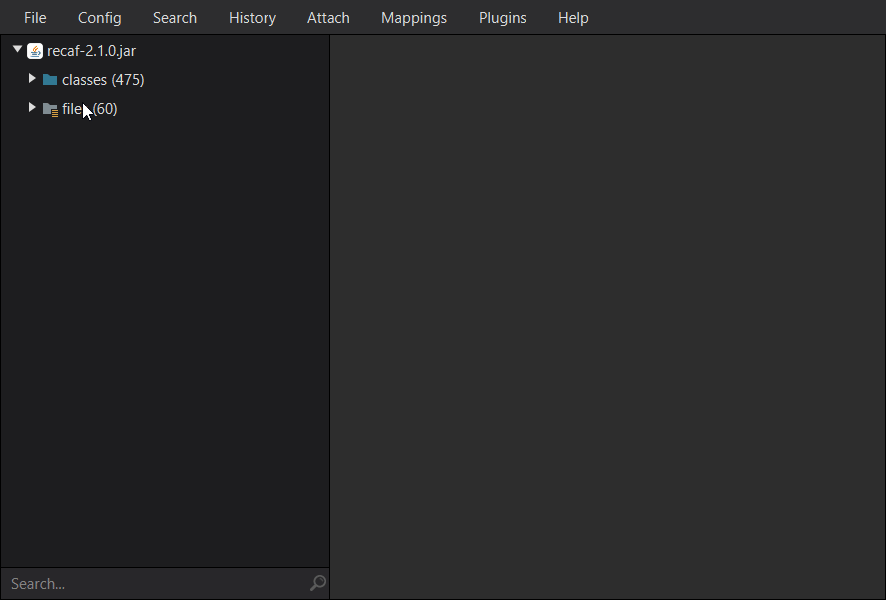Expand the files (60) tree node
This screenshot has width=886, height=600.
click(32, 107)
